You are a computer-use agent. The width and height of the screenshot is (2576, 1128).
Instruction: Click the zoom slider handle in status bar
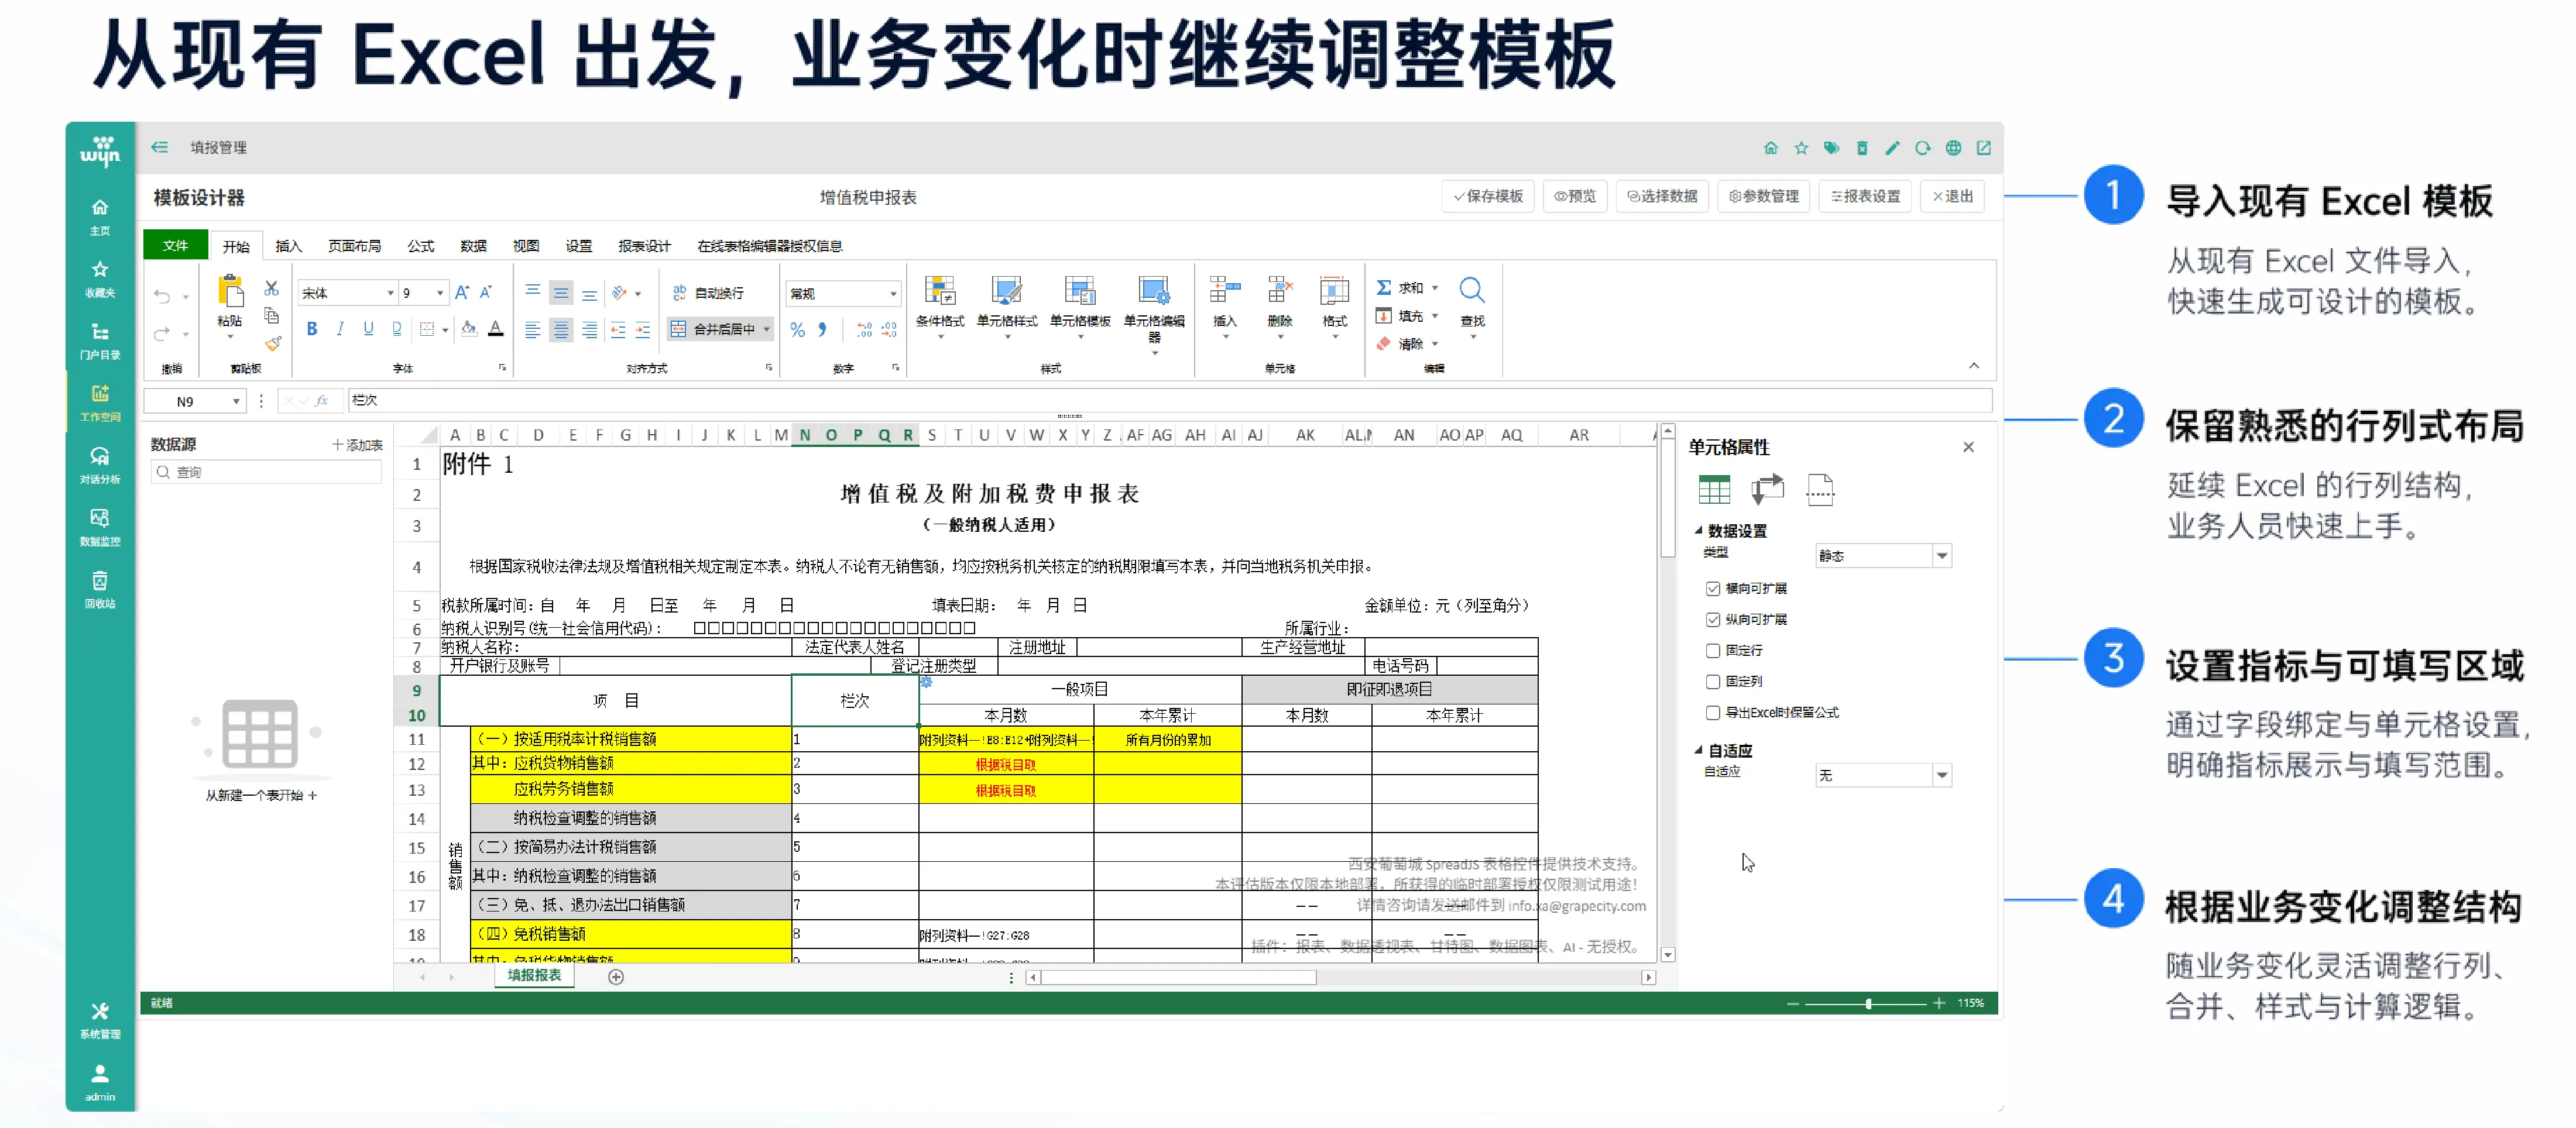coord(1868,1003)
